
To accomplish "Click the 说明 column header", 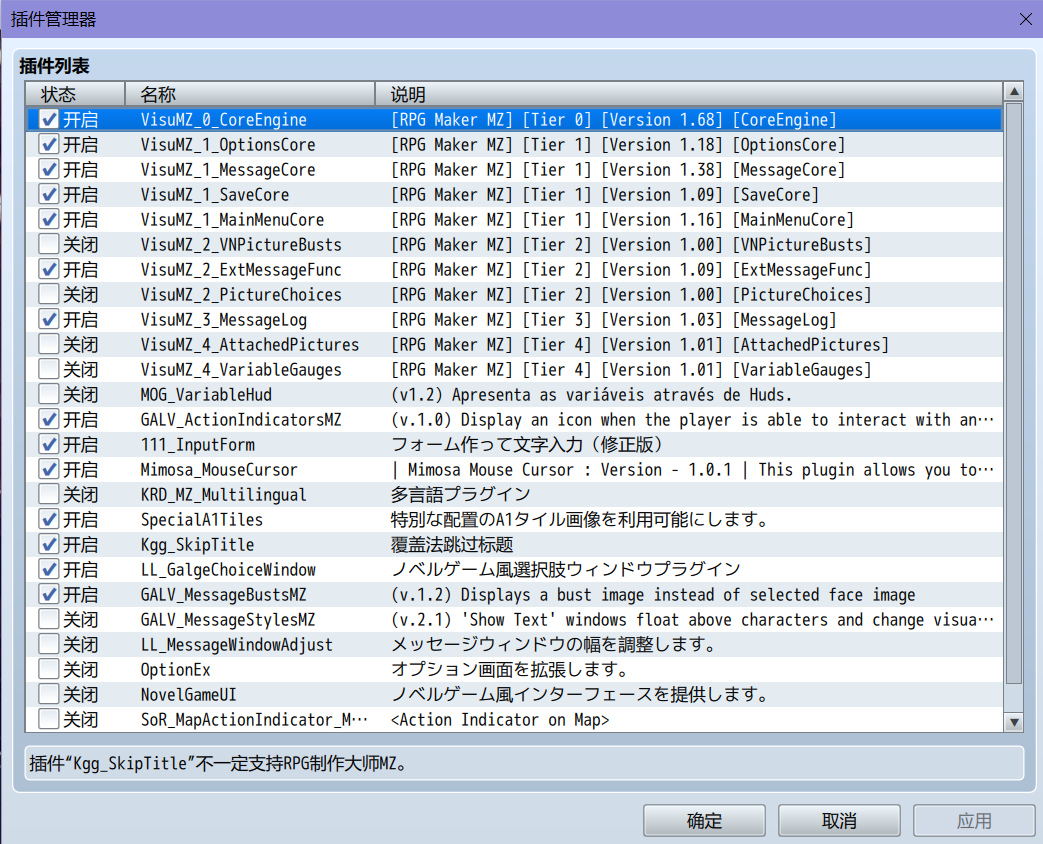I will pos(689,94).
